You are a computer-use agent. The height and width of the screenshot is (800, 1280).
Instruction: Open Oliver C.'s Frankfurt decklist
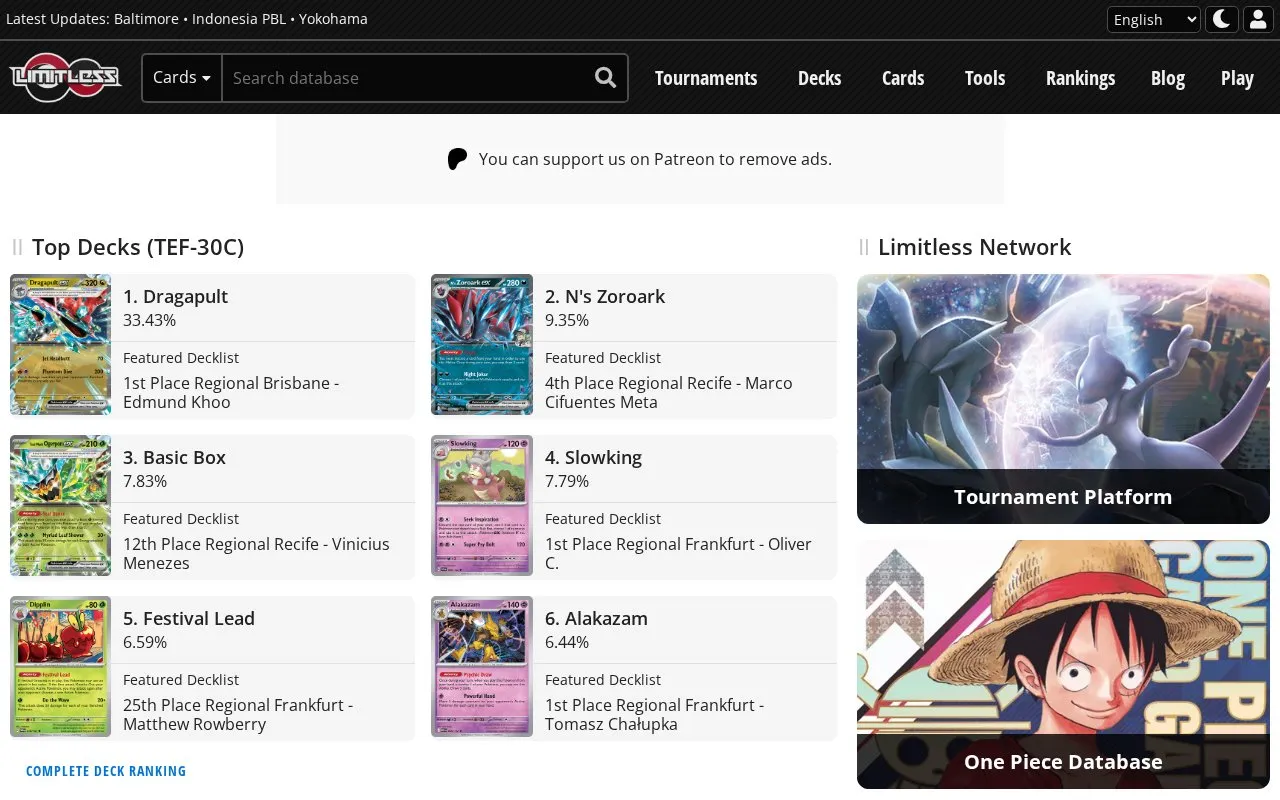[x=678, y=553]
